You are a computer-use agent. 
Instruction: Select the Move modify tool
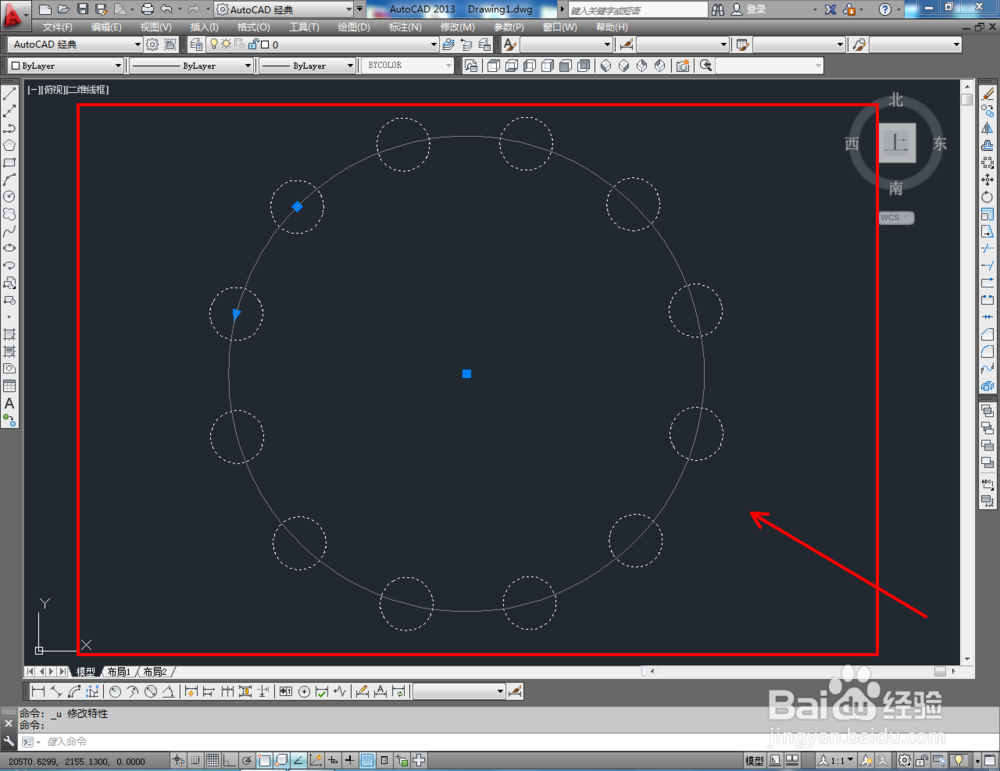point(987,180)
